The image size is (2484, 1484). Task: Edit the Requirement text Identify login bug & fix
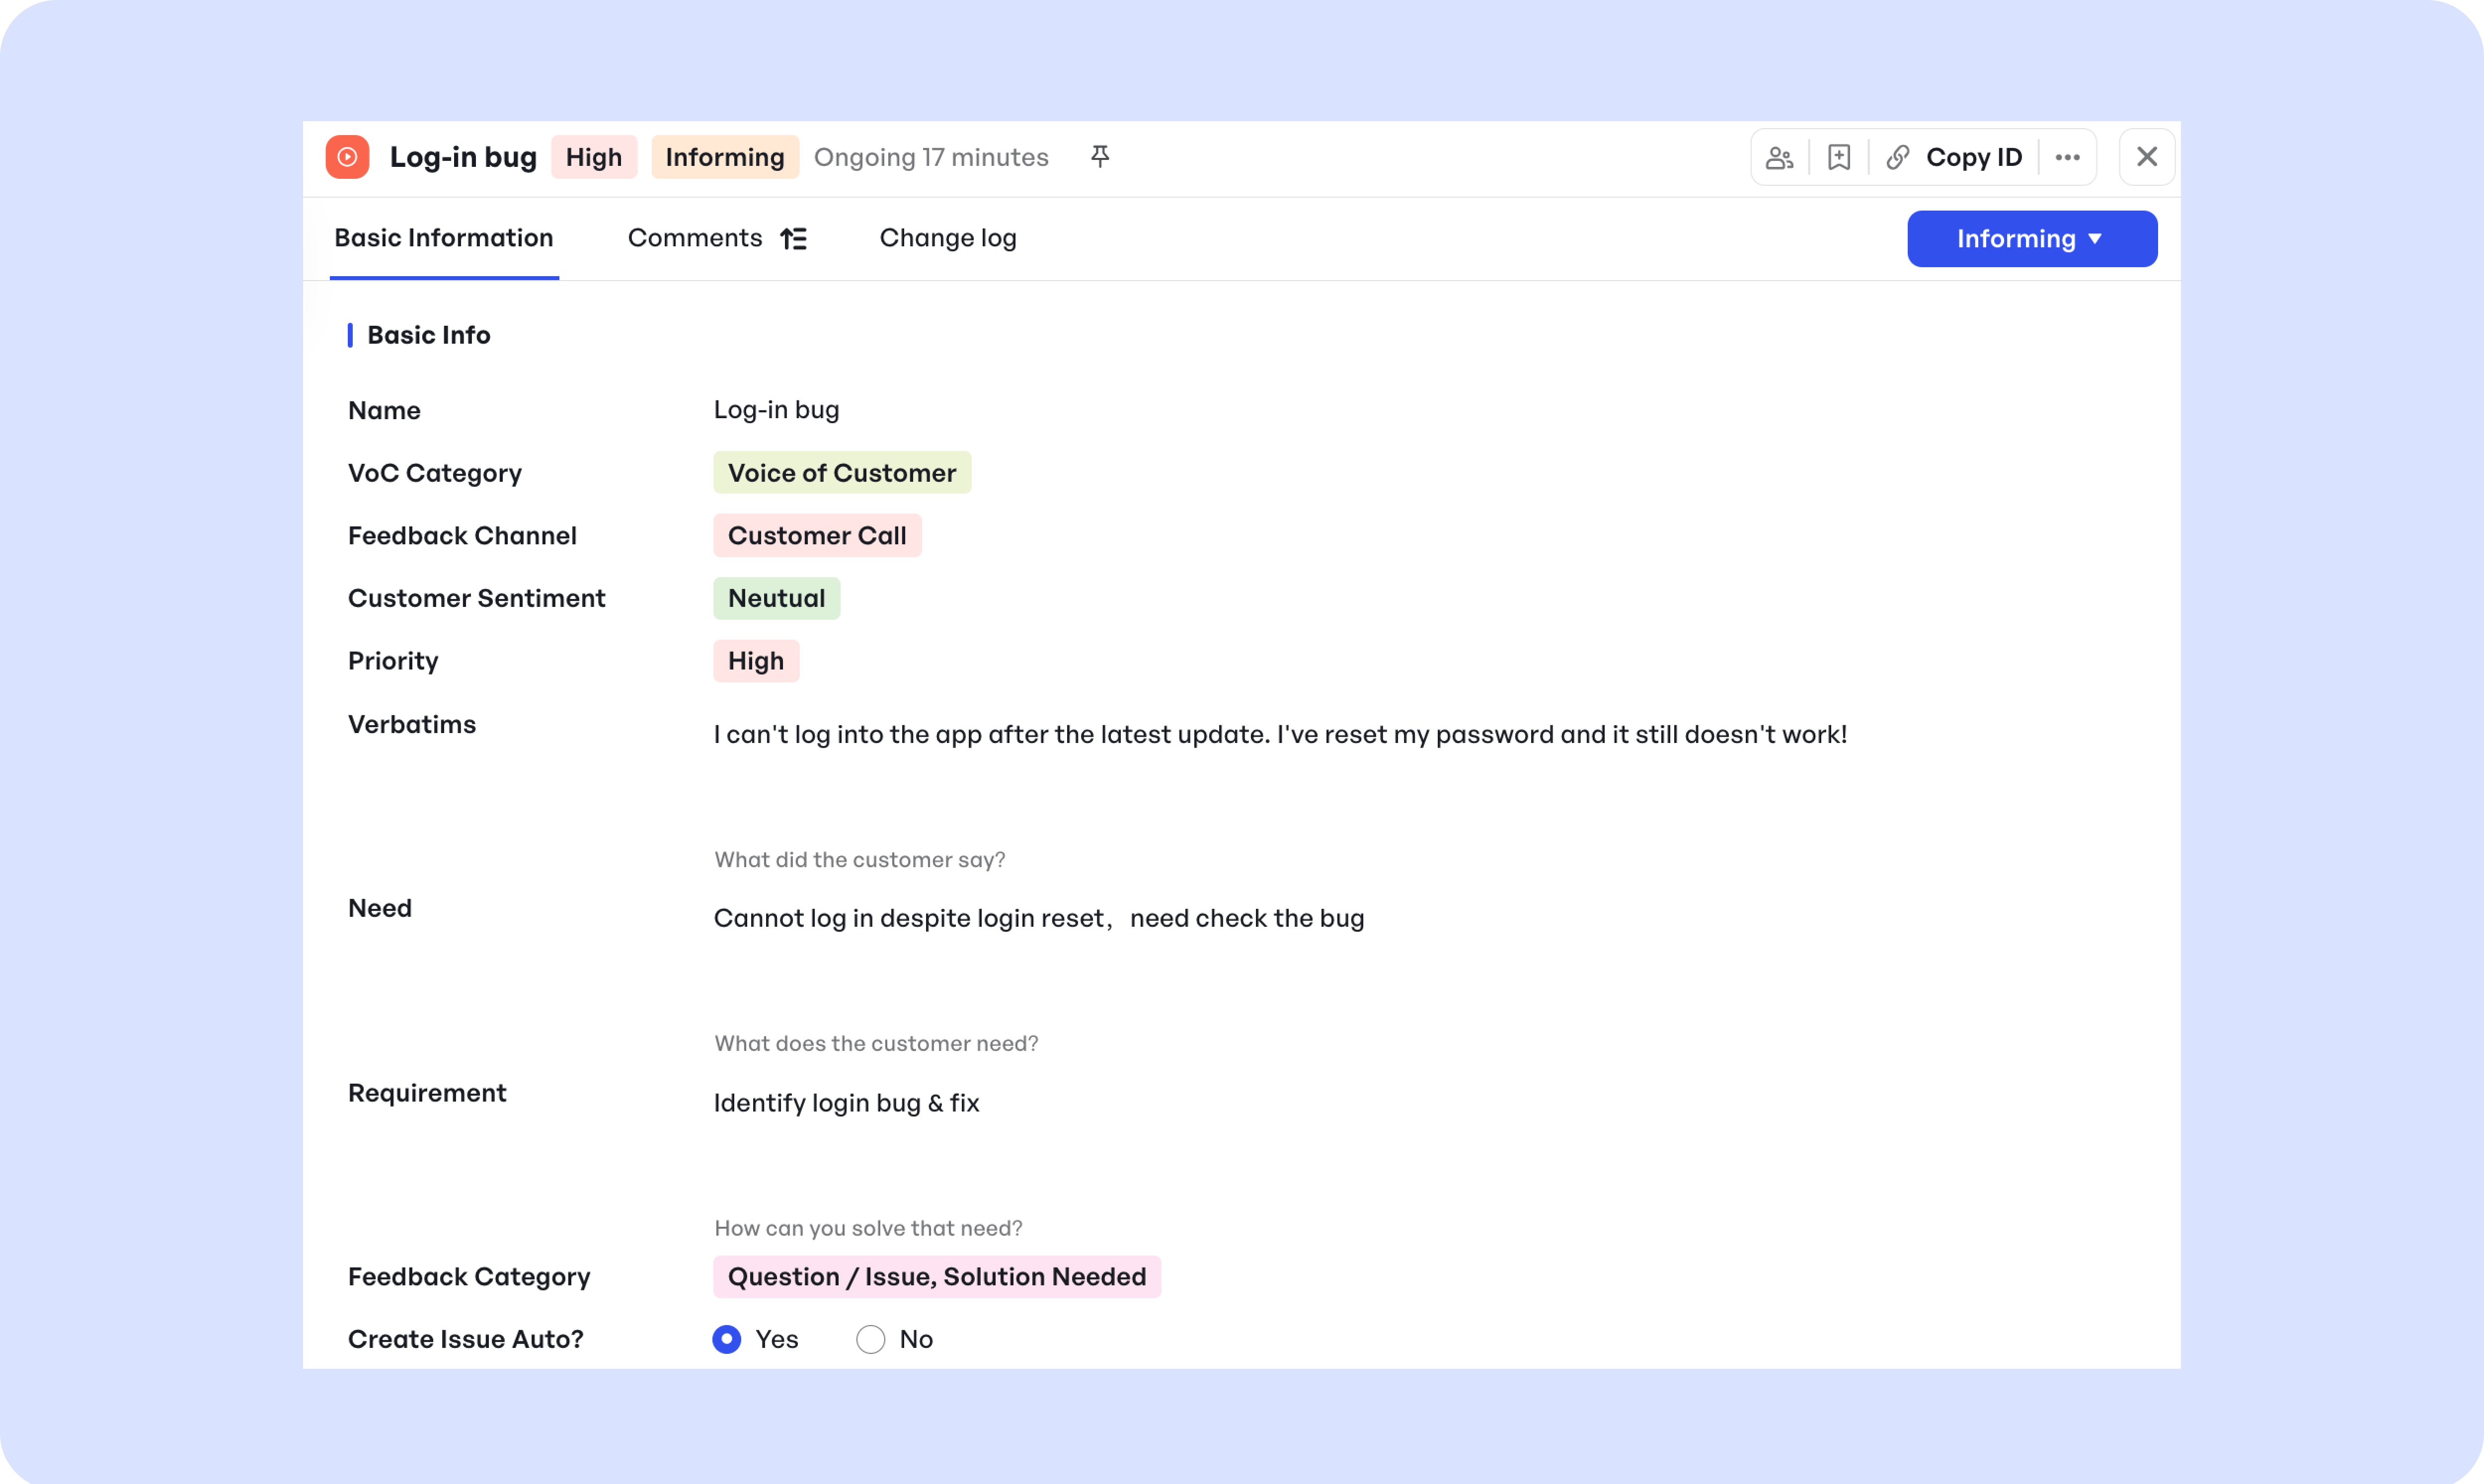pos(846,1103)
